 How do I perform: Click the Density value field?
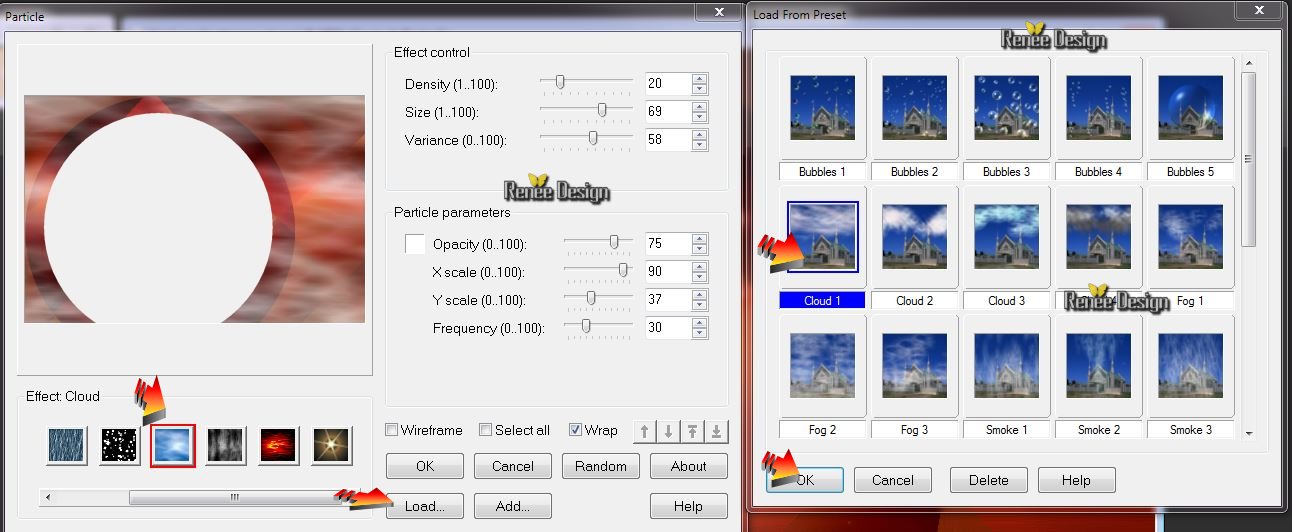pyautogui.click(x=668, y=84)
